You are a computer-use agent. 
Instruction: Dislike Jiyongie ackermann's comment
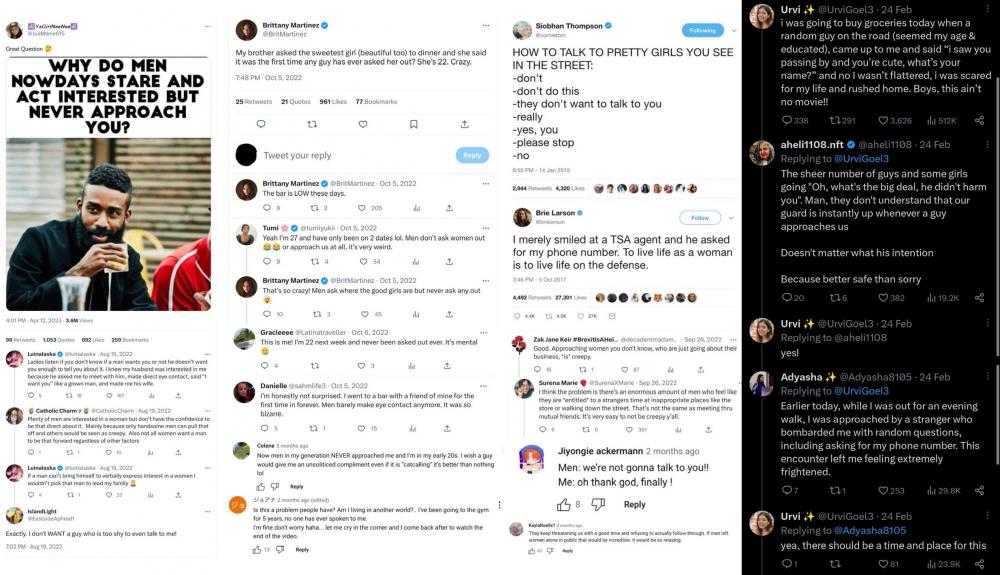pos(598,505)
